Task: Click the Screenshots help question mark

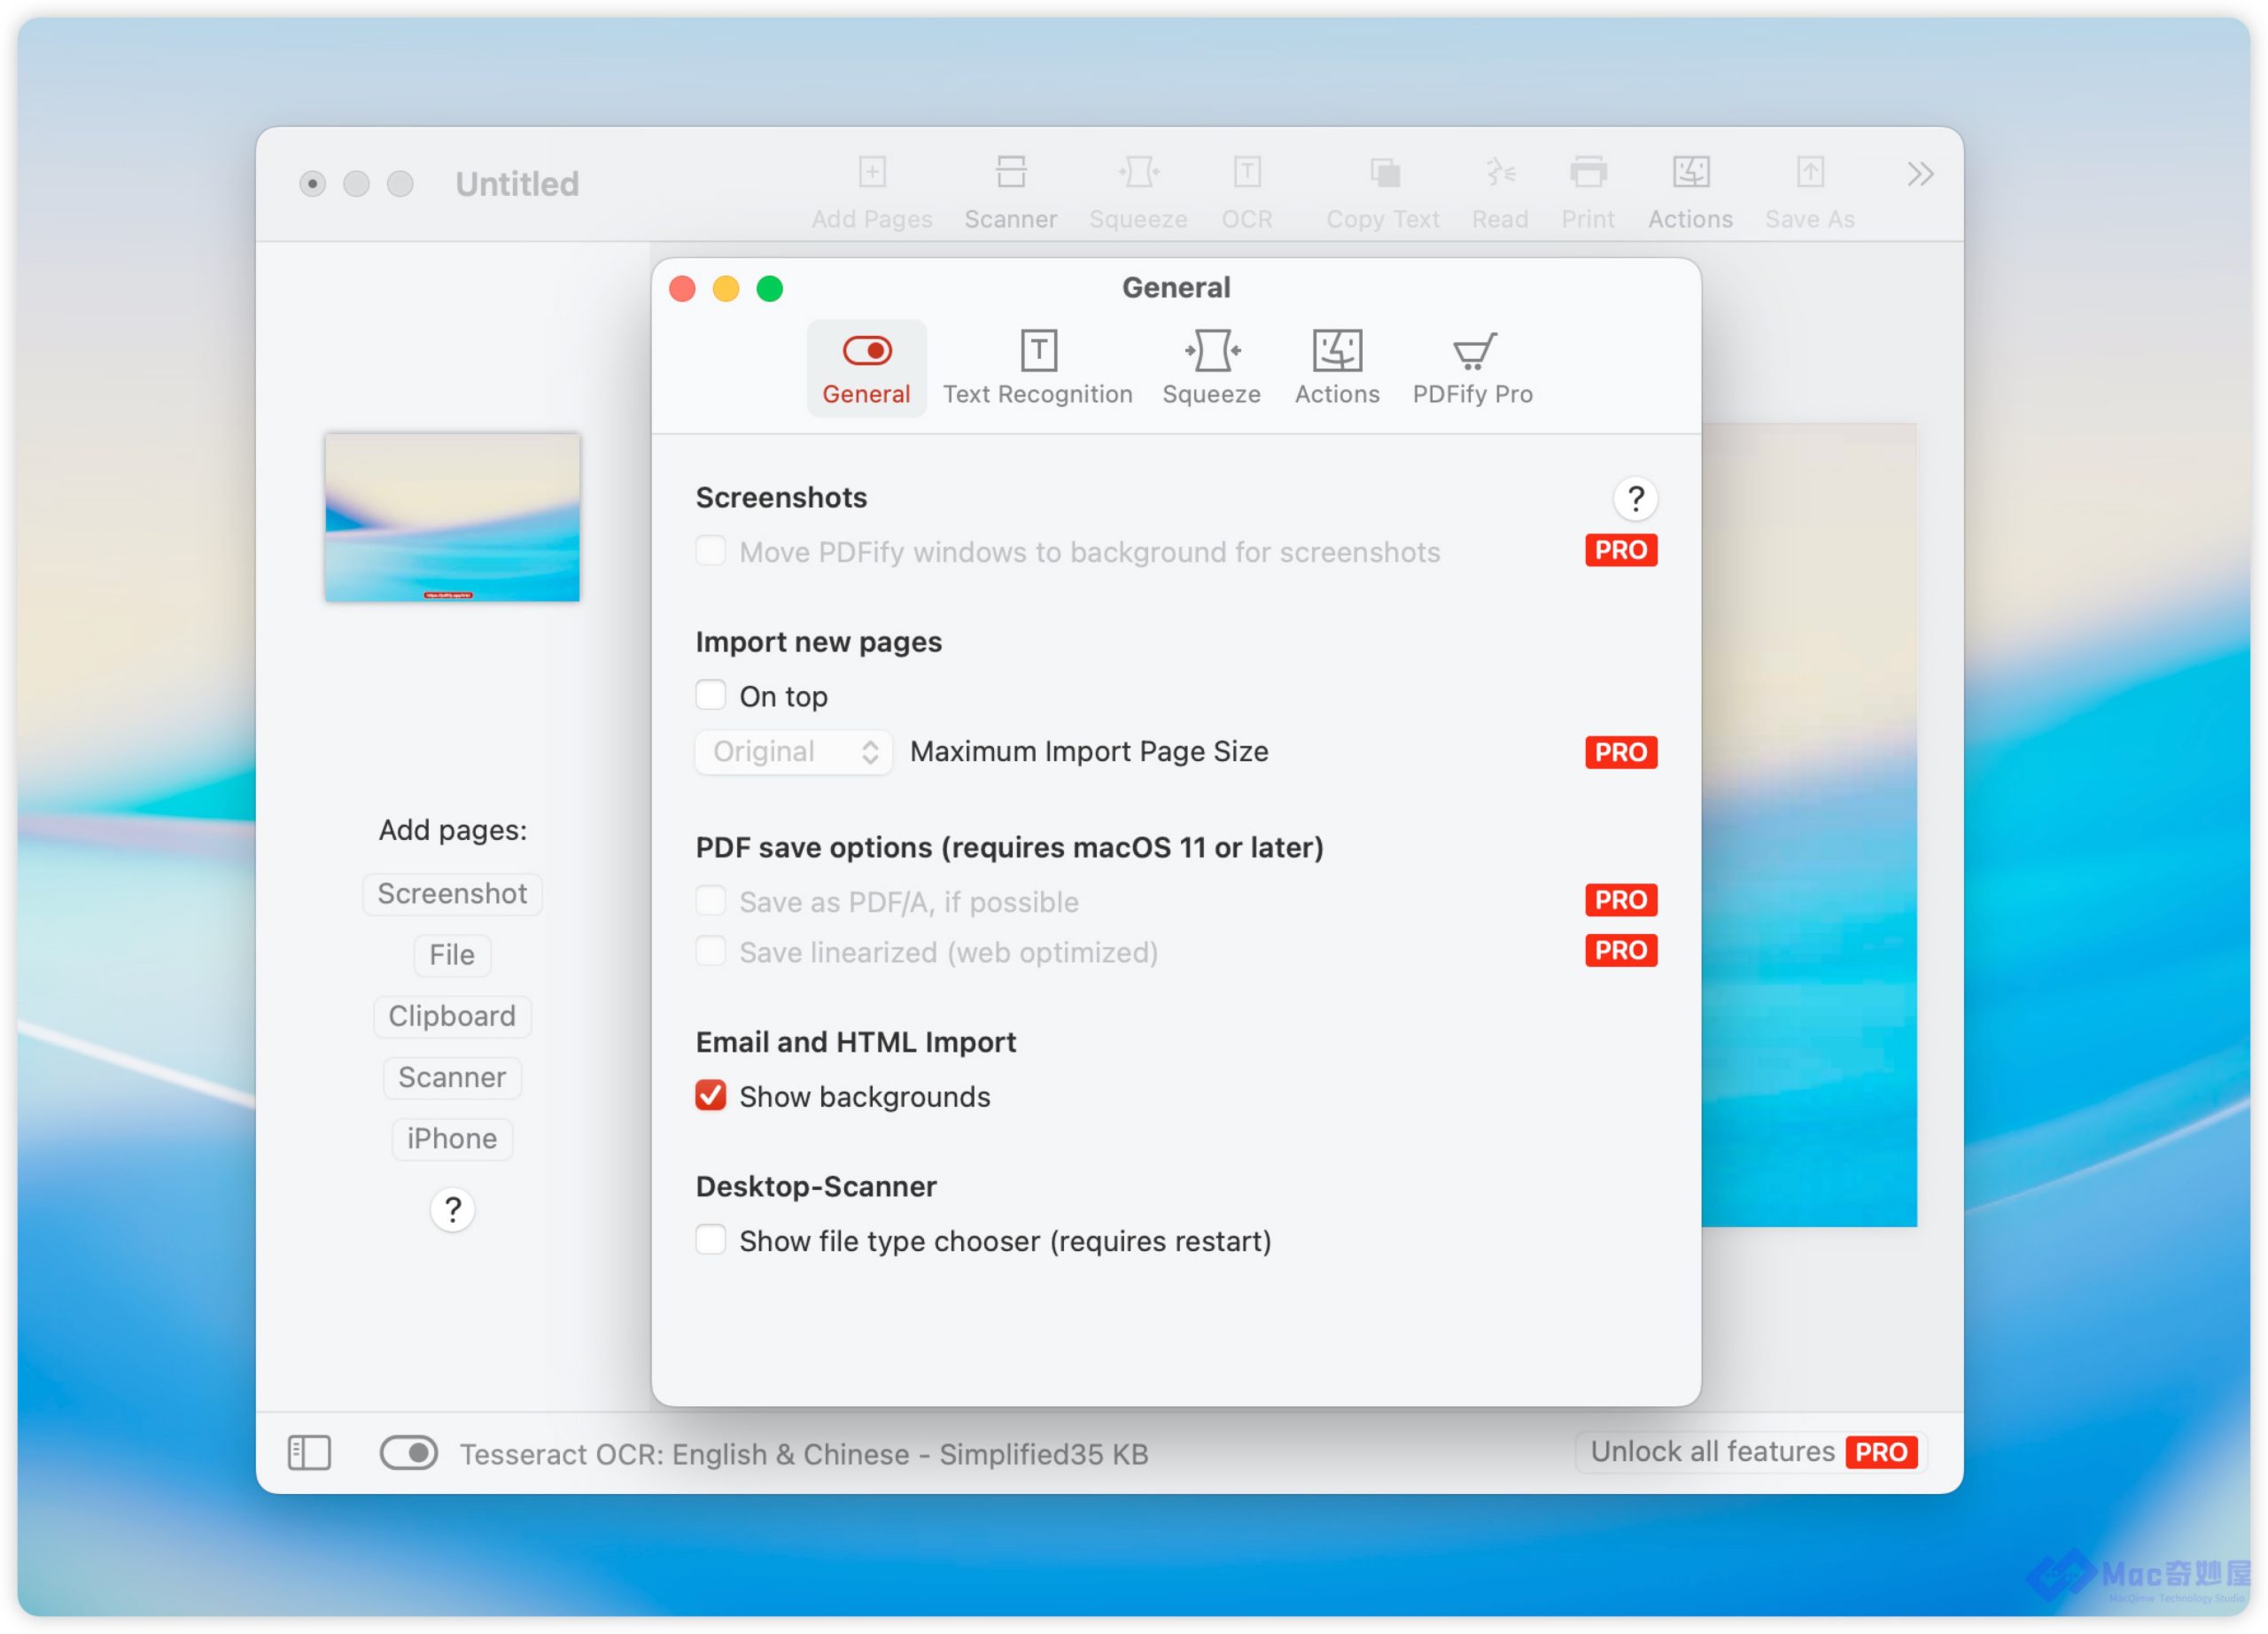Action: (1635, 498)
